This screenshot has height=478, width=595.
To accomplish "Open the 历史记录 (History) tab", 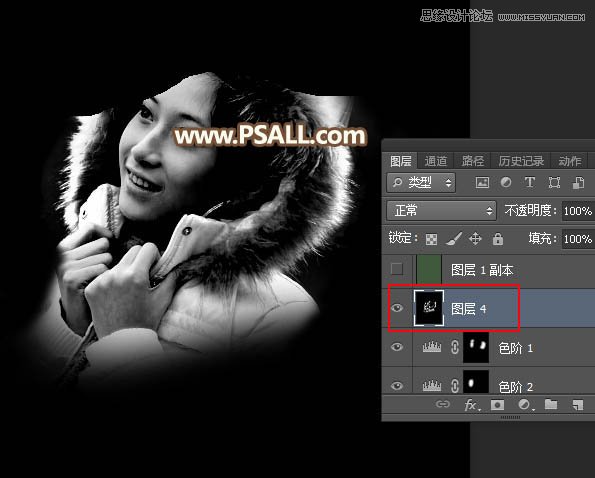I will tap(521, 161).
